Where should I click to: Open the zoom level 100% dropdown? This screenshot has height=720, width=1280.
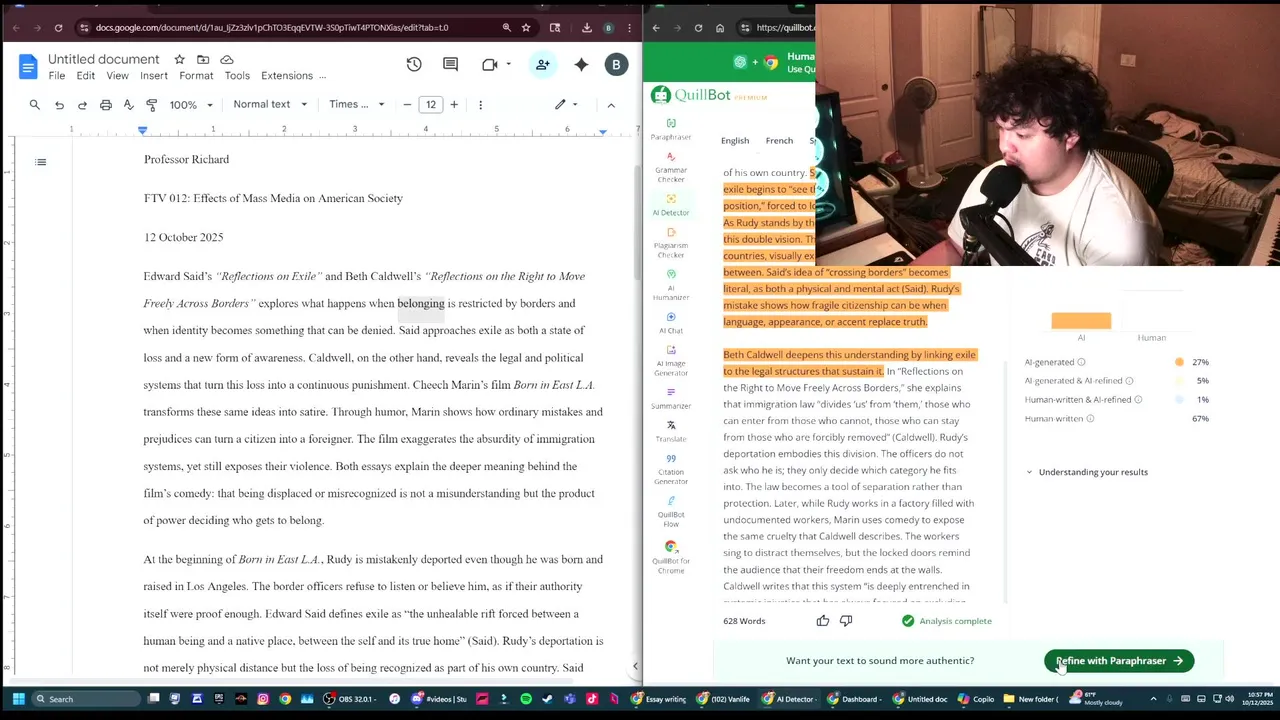pyautogui.click(x=191, y=104)
